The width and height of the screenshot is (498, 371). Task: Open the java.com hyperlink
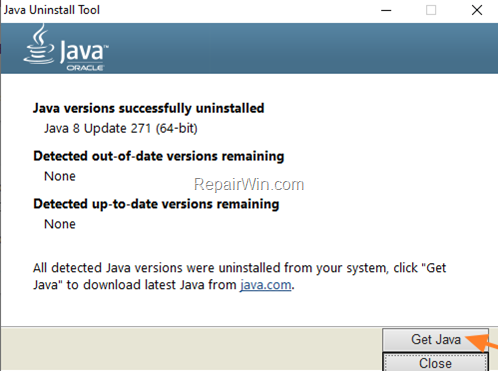click(266, 285)
